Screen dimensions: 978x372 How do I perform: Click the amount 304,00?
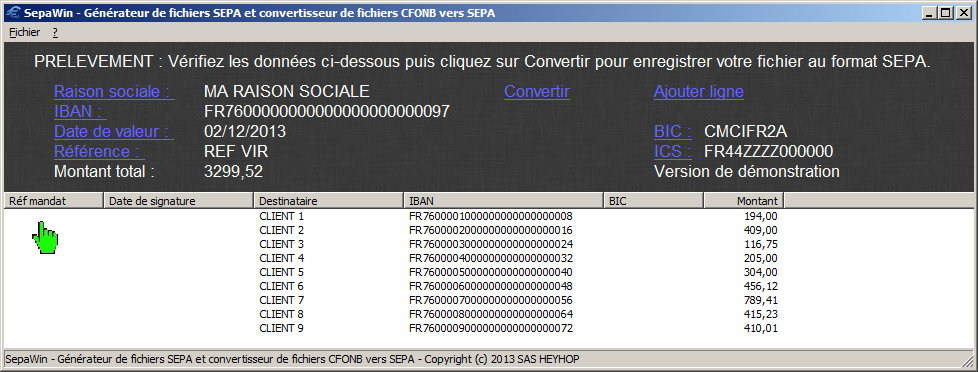[x=761, y=272]
